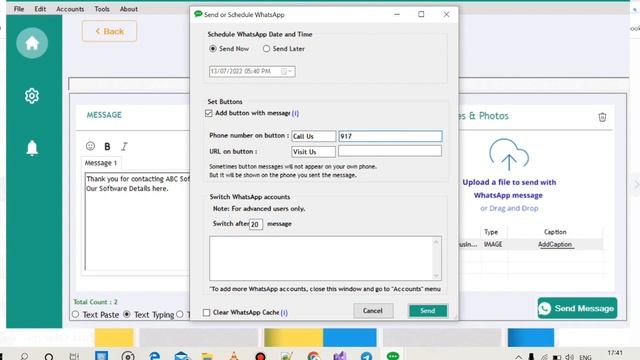Open File Explorer from the taskbar
Screen dimensions: 640x360
[207, 356]
